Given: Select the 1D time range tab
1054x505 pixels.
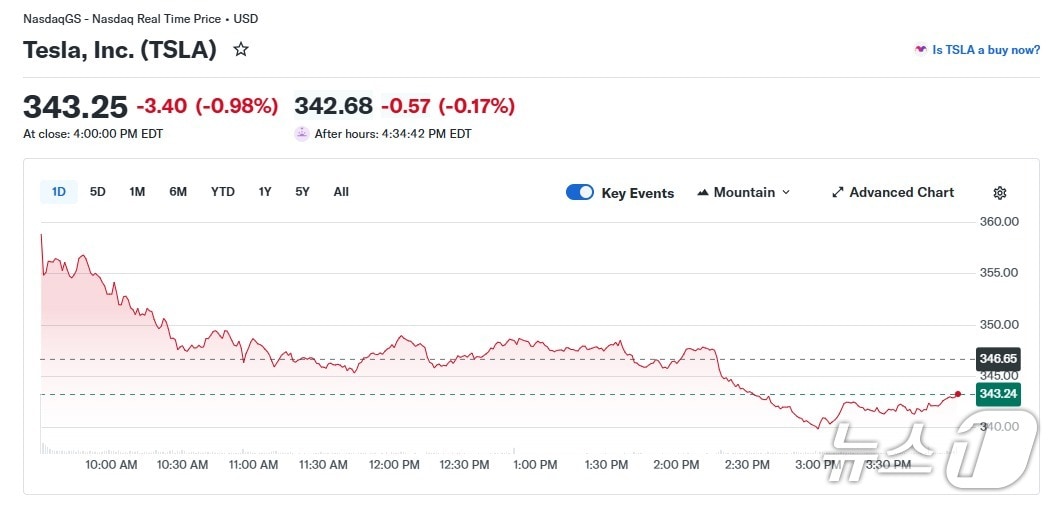Looking at the screenshot, I should pos(59,192).
